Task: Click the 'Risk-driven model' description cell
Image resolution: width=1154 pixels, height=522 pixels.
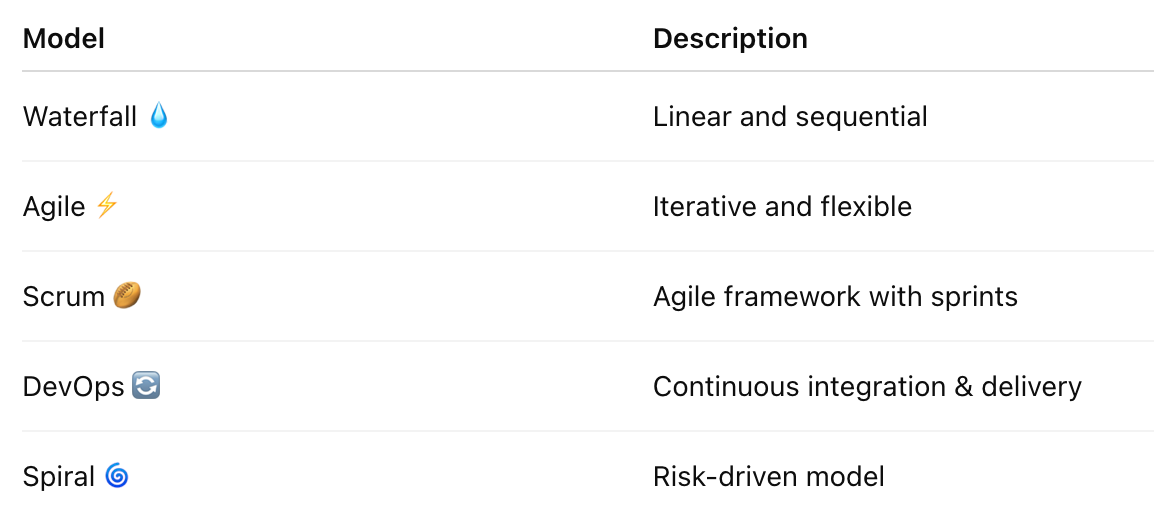Action: [768, 477]
